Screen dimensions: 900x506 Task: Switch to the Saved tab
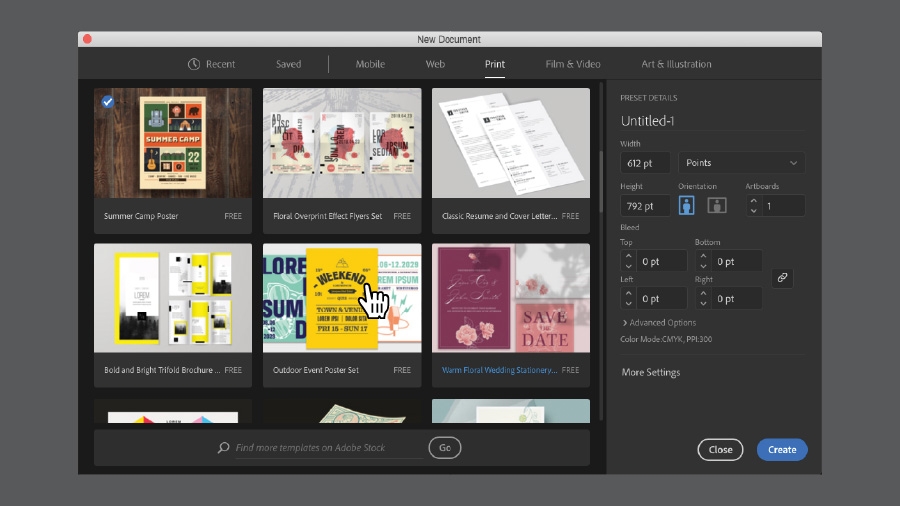tap(288, 64)
